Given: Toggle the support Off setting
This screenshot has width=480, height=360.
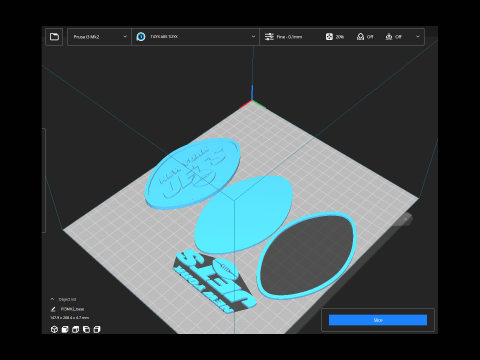Looking at the screenshot, I should (365, 37).
